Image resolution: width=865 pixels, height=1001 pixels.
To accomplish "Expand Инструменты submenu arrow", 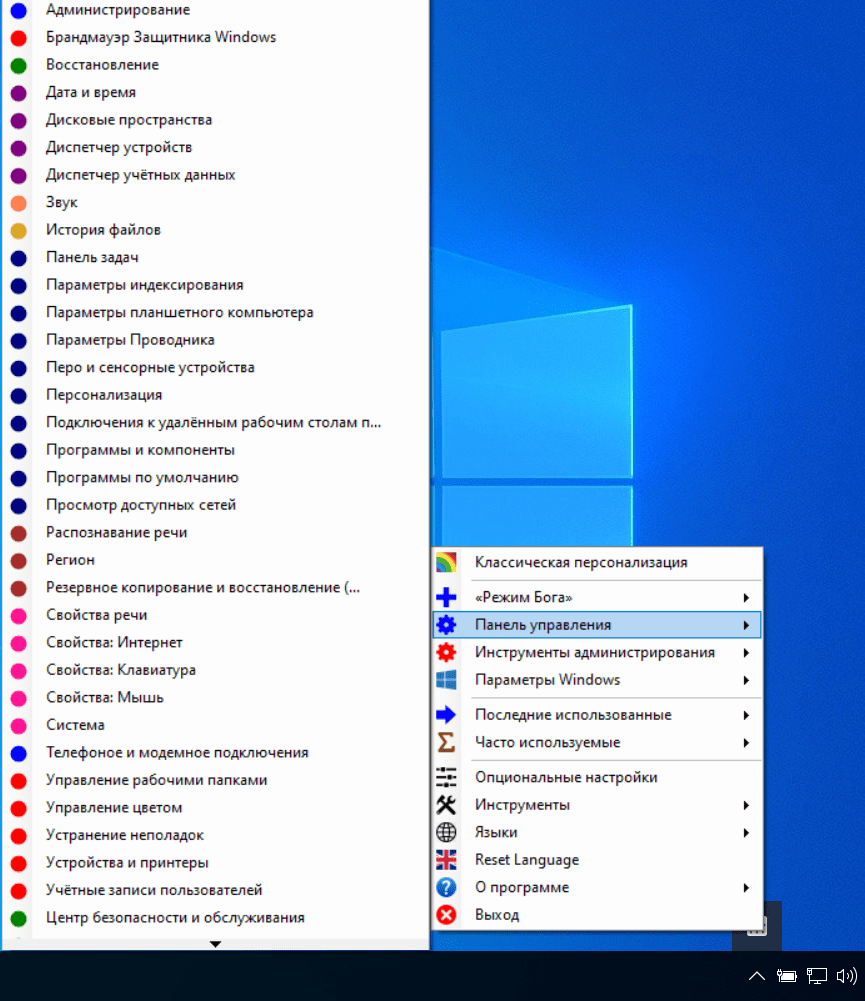I will [746, 805].
